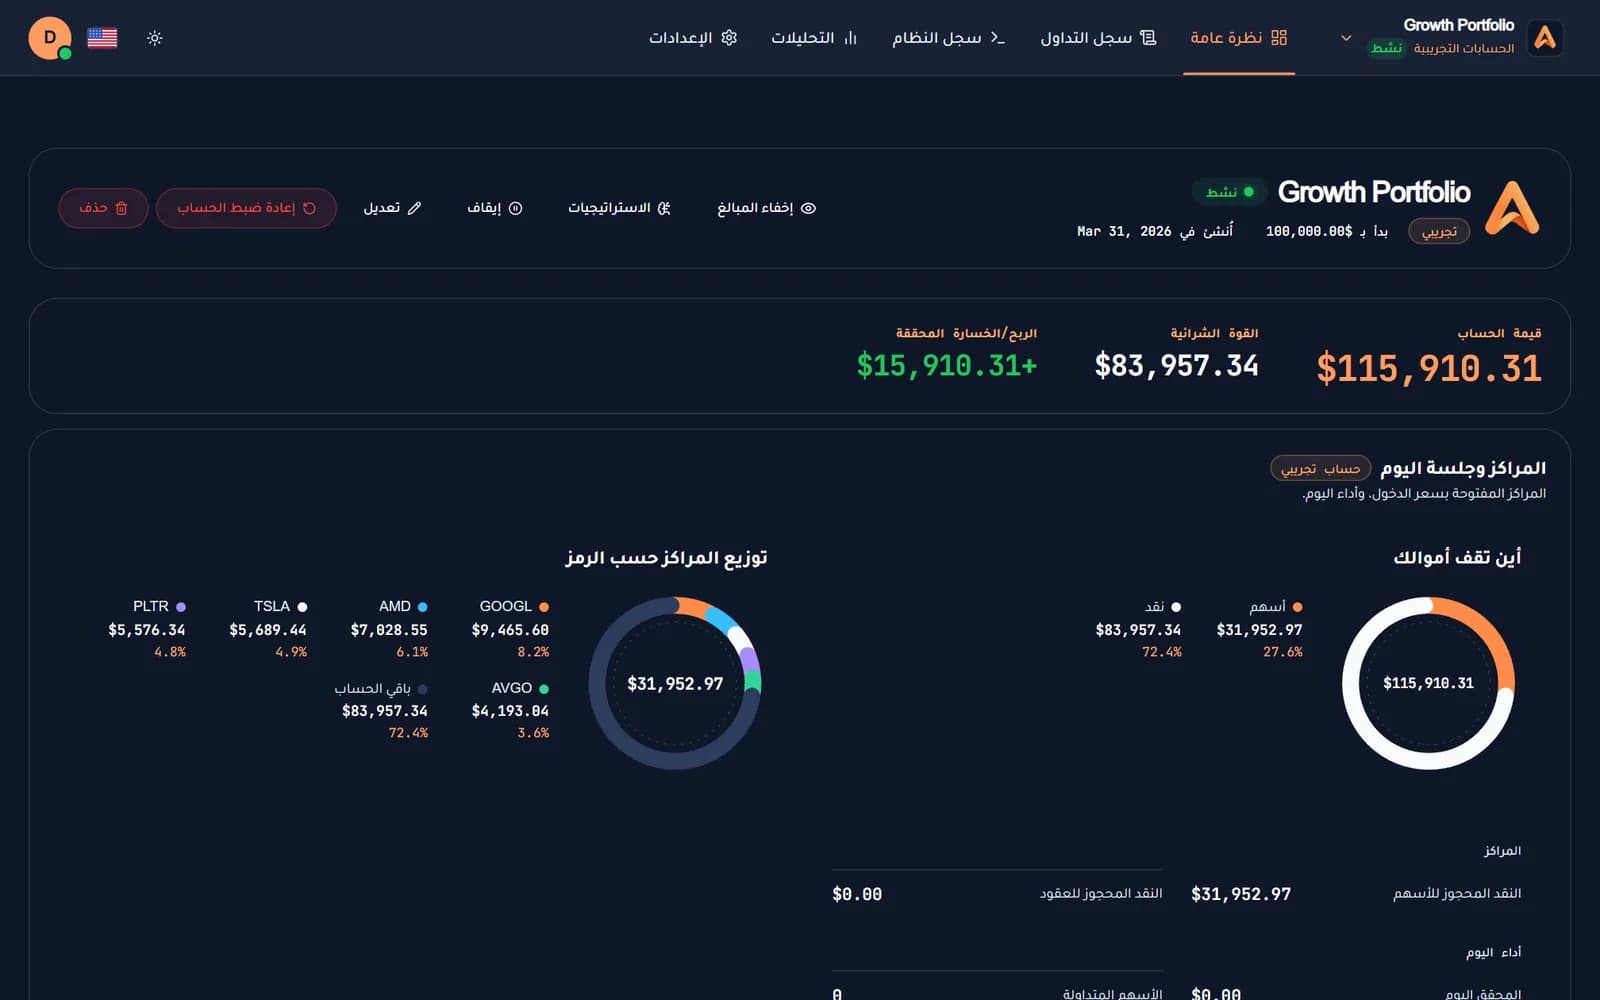Image resolution: width=1600 pixels, height=1000 pixels.
Task: Click the app logo in the header
Action: click(1545, 38)
